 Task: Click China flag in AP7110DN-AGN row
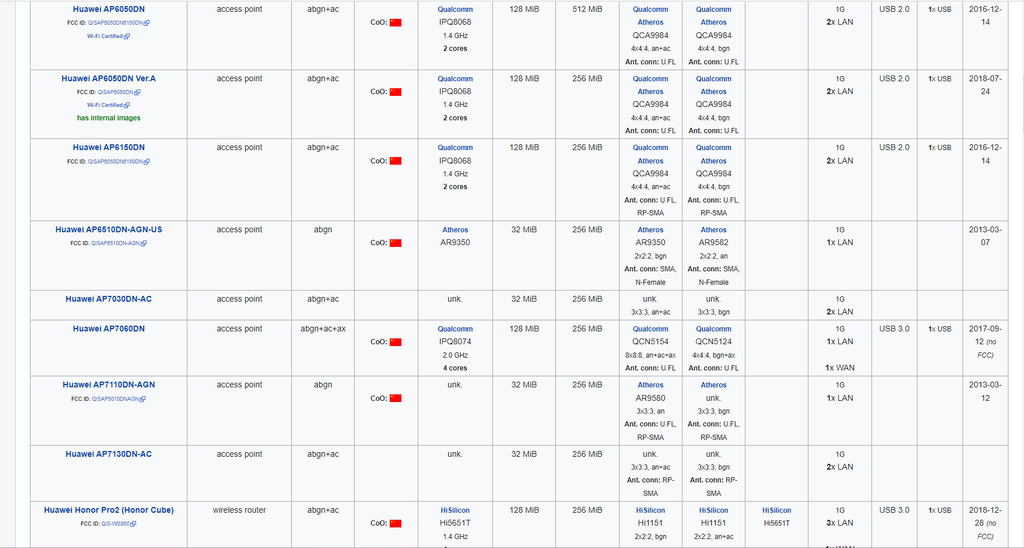pos(395,398)
